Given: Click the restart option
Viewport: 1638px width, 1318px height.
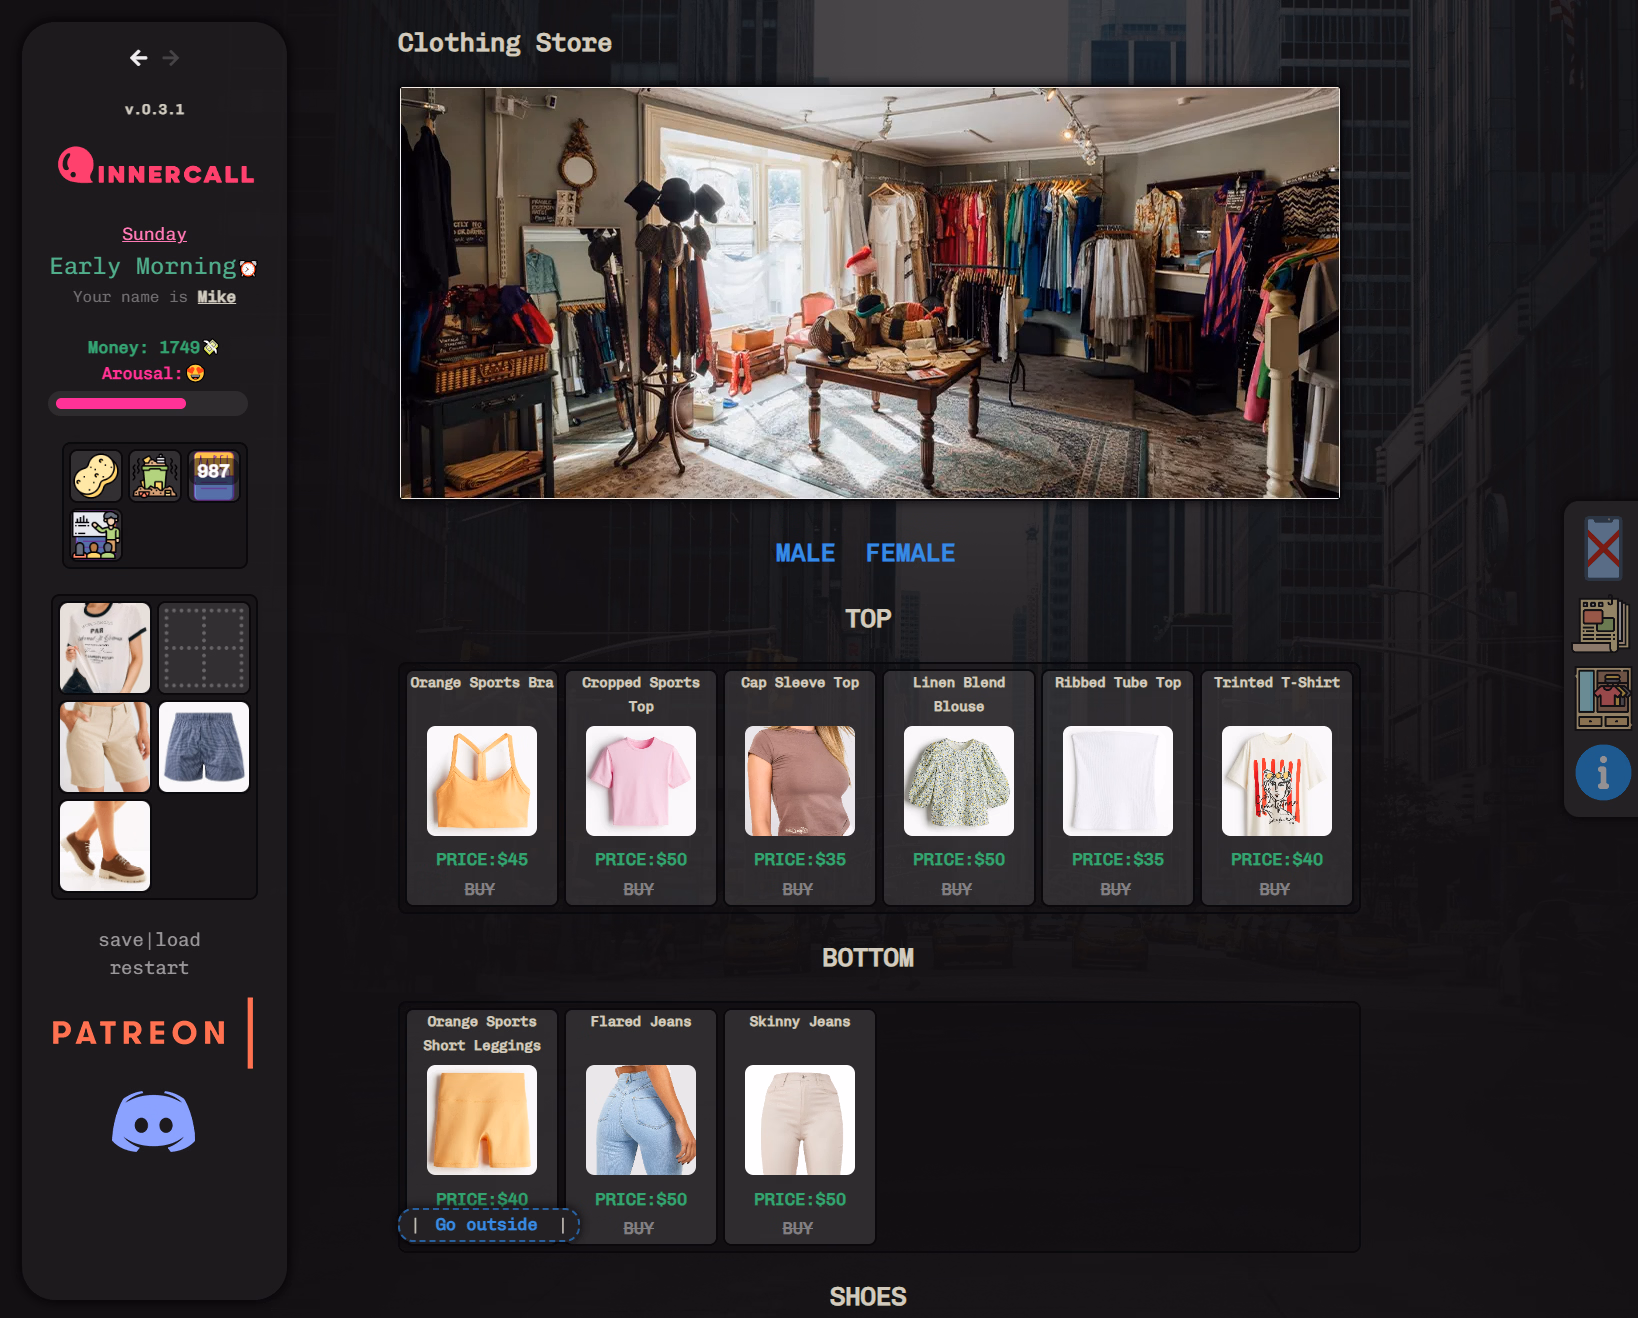Looking at the screenshot, I should (149, 968).
